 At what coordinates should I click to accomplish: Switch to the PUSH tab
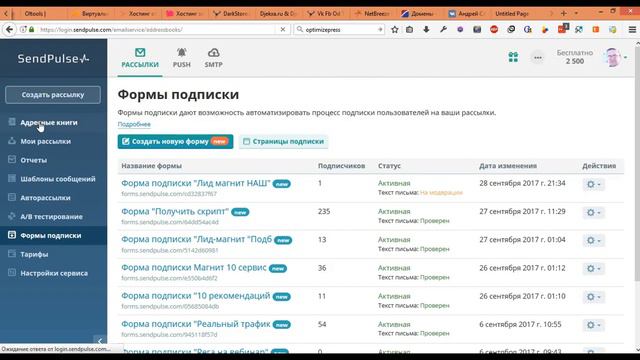(x=182, y=58)
